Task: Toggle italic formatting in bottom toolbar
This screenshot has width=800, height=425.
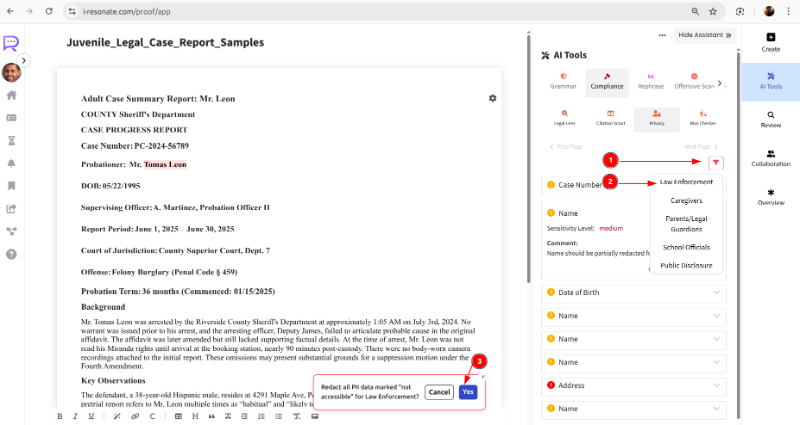Action: [75, 416]
